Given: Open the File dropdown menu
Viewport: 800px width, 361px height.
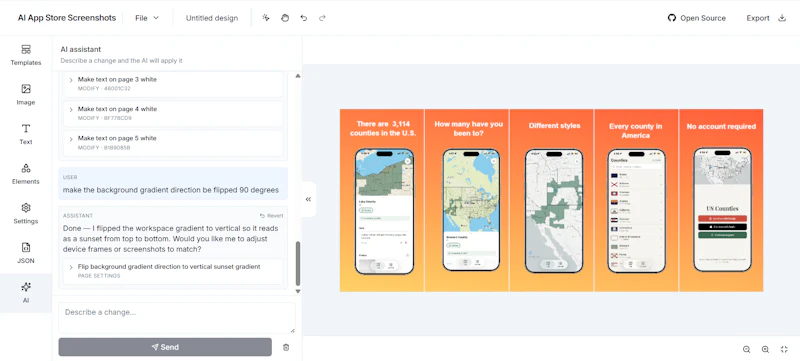Looking at the screenshot, I should (x=147, y=18).
